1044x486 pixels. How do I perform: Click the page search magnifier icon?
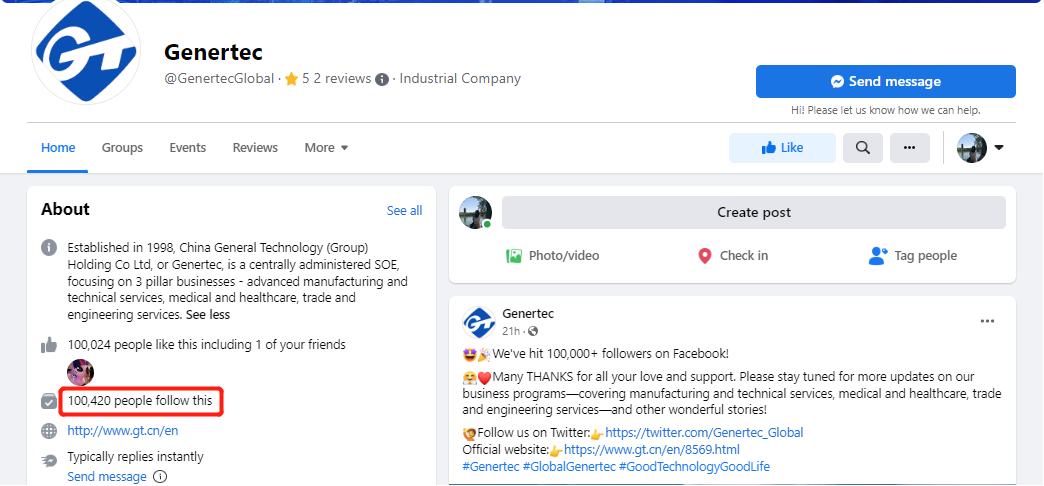click(x=862, y=147)
